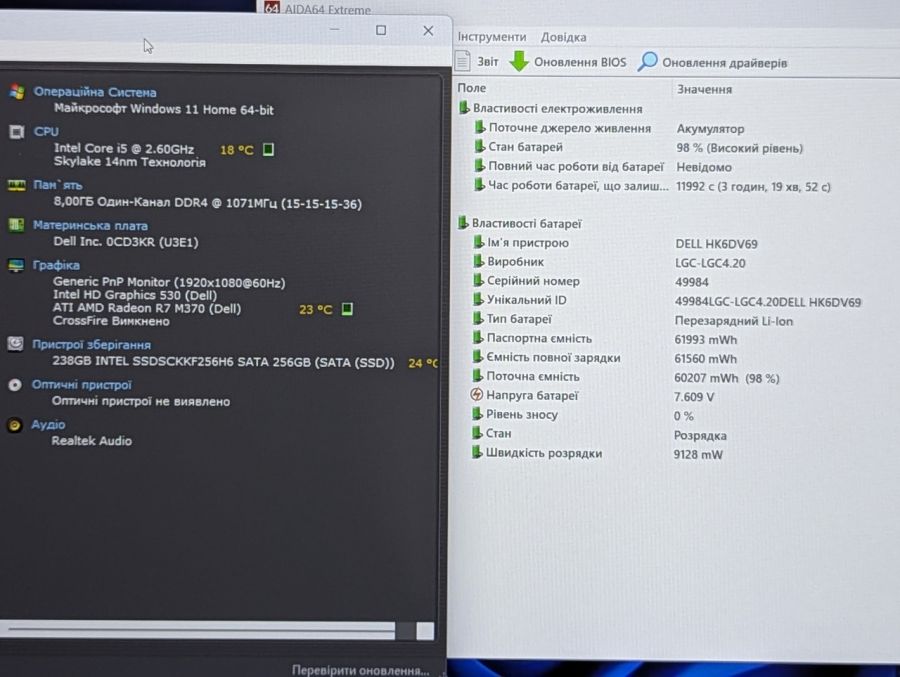Open the Пристрої зберігання section link
This screenshot has height=677, width=900.
(91, 345)
